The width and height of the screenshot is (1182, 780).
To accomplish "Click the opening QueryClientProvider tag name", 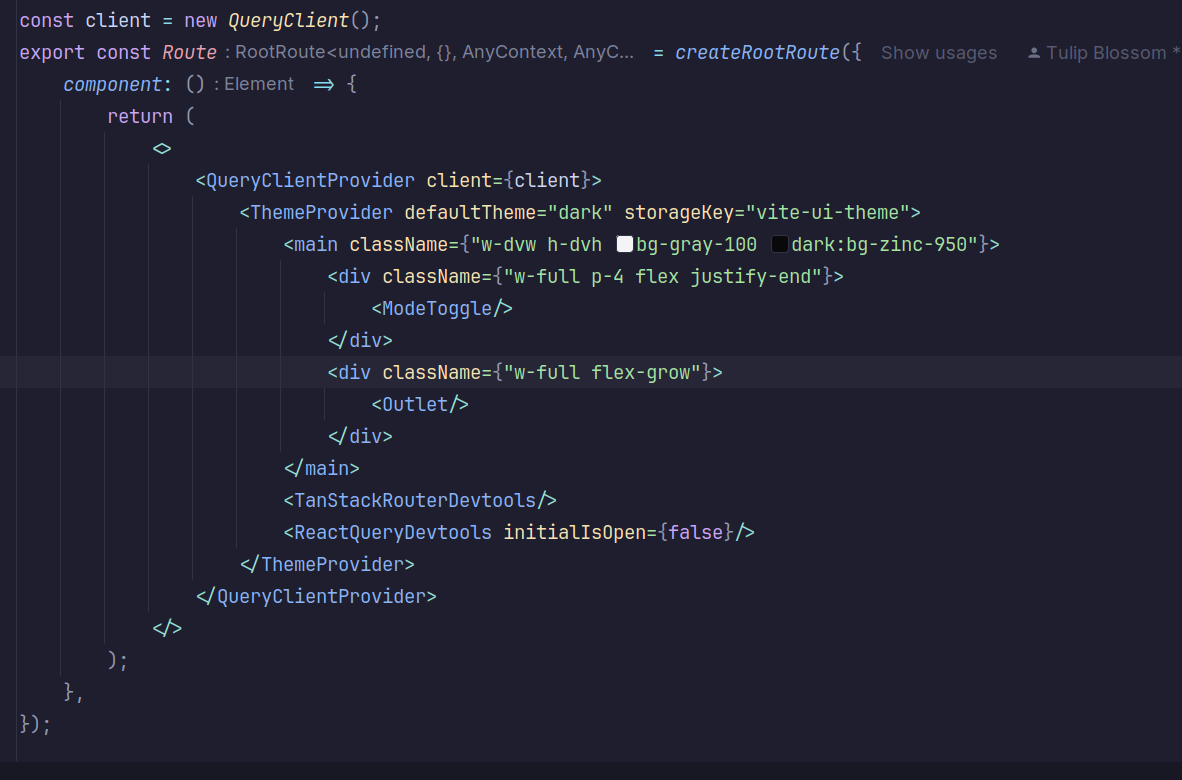I will pyautogui.click(x=310, y=180).
